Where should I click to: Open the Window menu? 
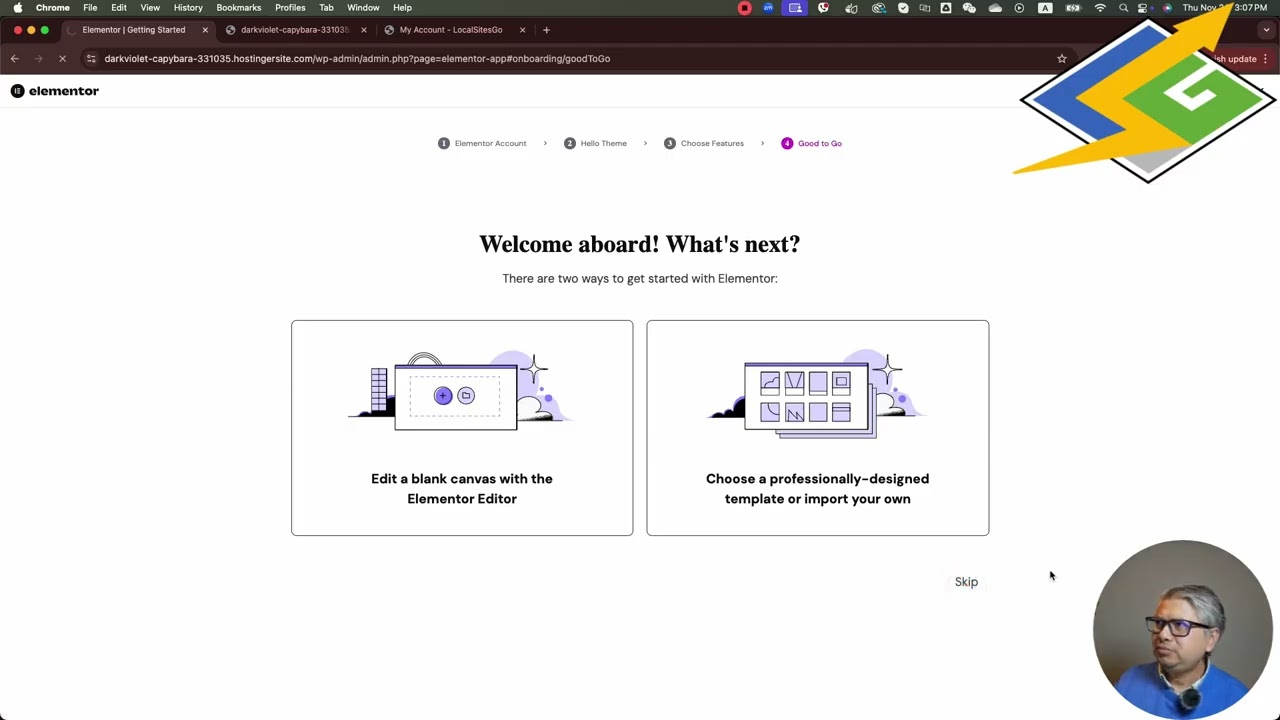coord(363,7)
